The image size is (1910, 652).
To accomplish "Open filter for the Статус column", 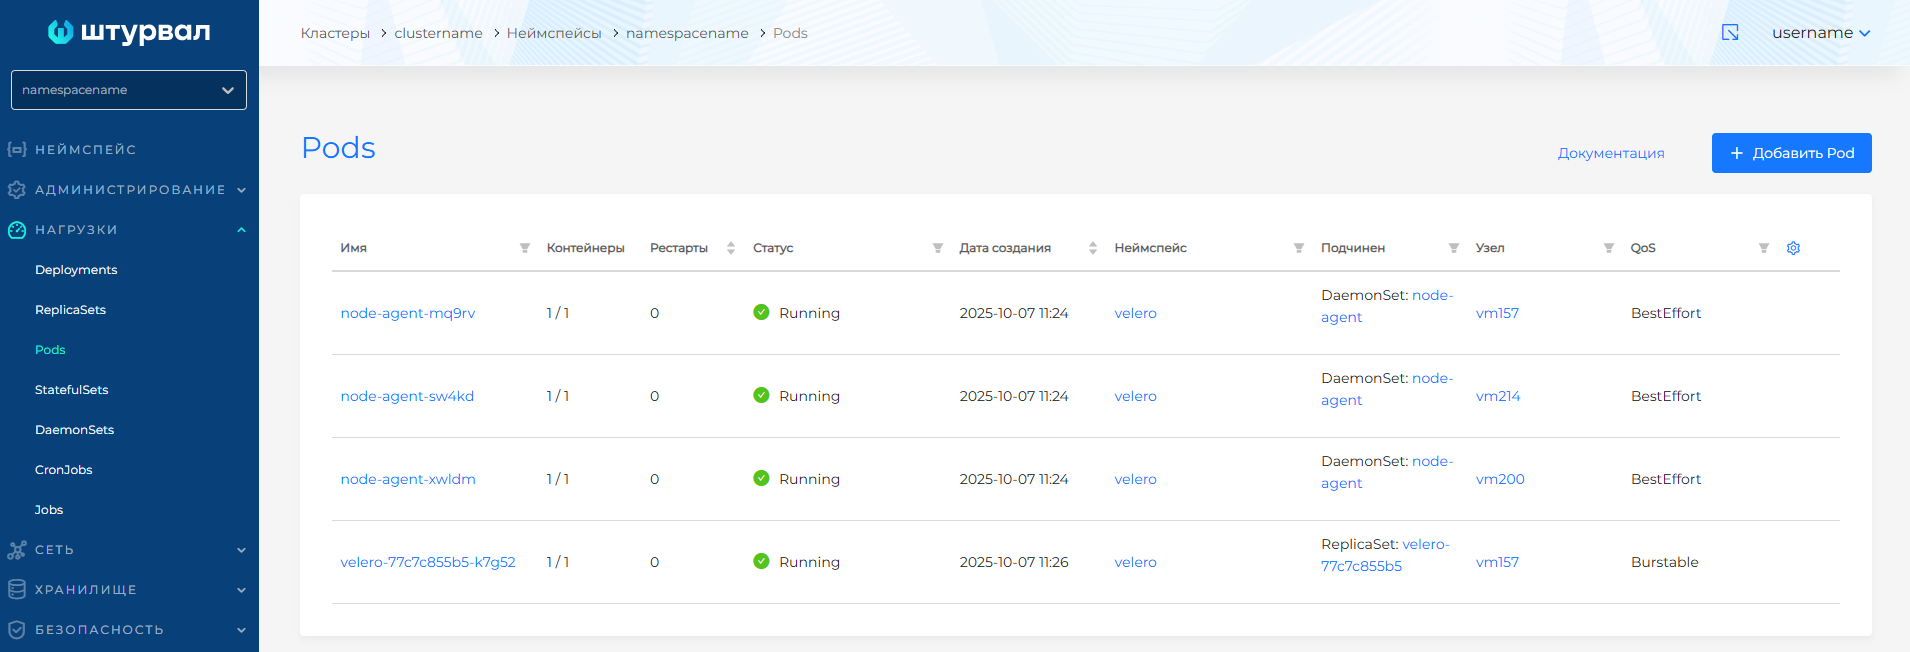I will [x=938, y=248].
